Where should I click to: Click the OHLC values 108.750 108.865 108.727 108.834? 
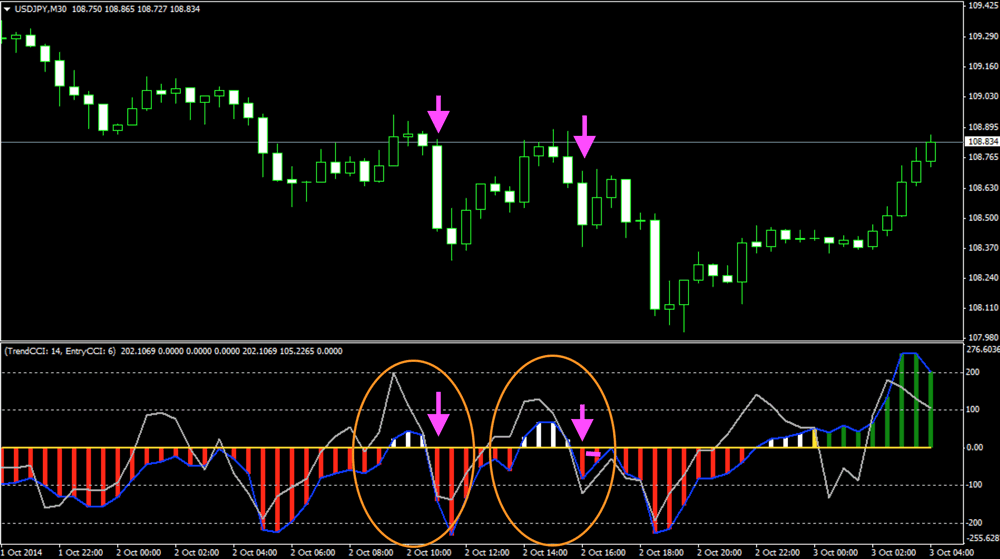coord(136,9)
